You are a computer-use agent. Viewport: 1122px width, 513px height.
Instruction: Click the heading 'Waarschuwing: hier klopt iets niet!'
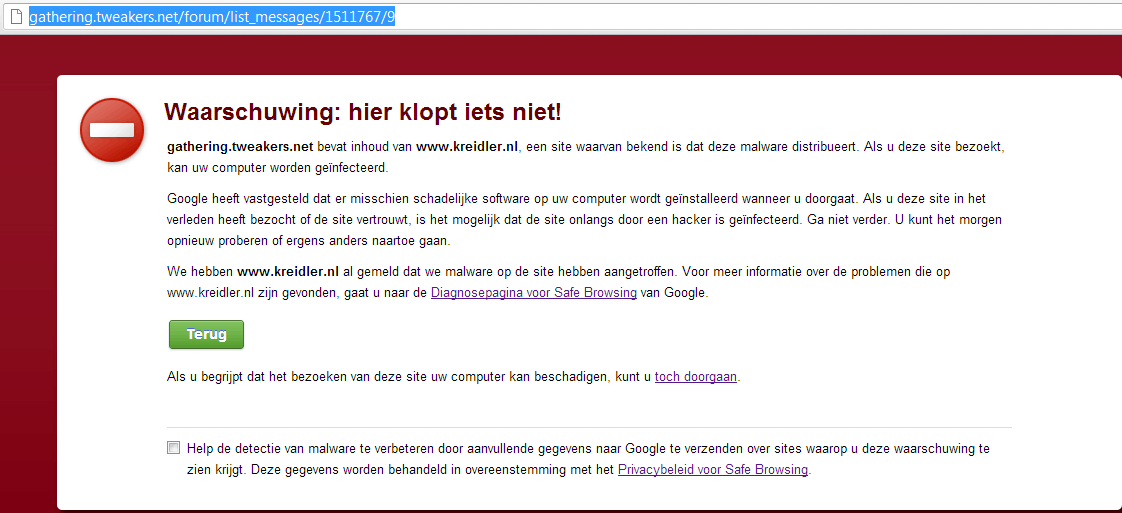coord(363,112)
